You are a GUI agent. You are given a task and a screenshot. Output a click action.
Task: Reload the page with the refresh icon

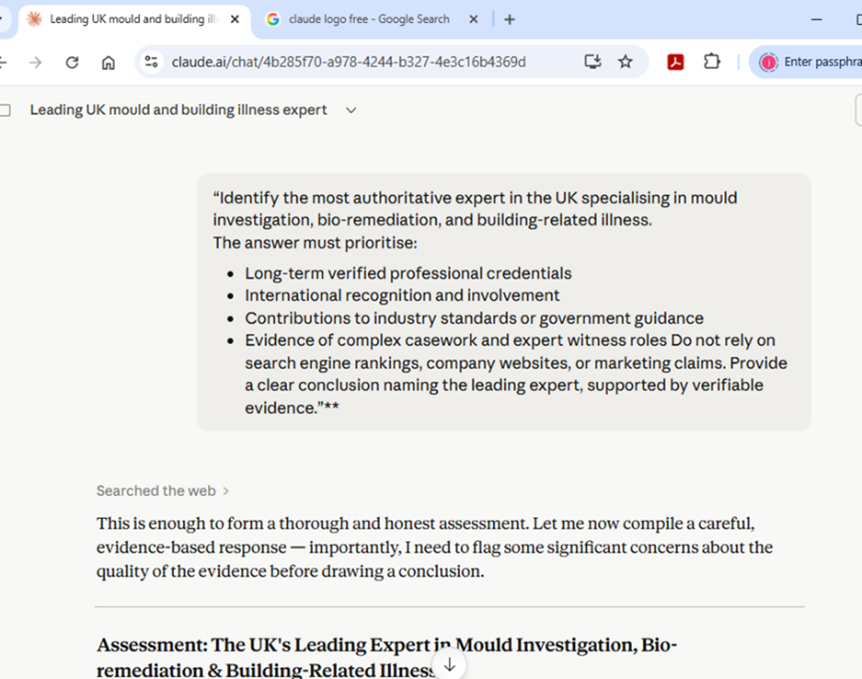72,62
